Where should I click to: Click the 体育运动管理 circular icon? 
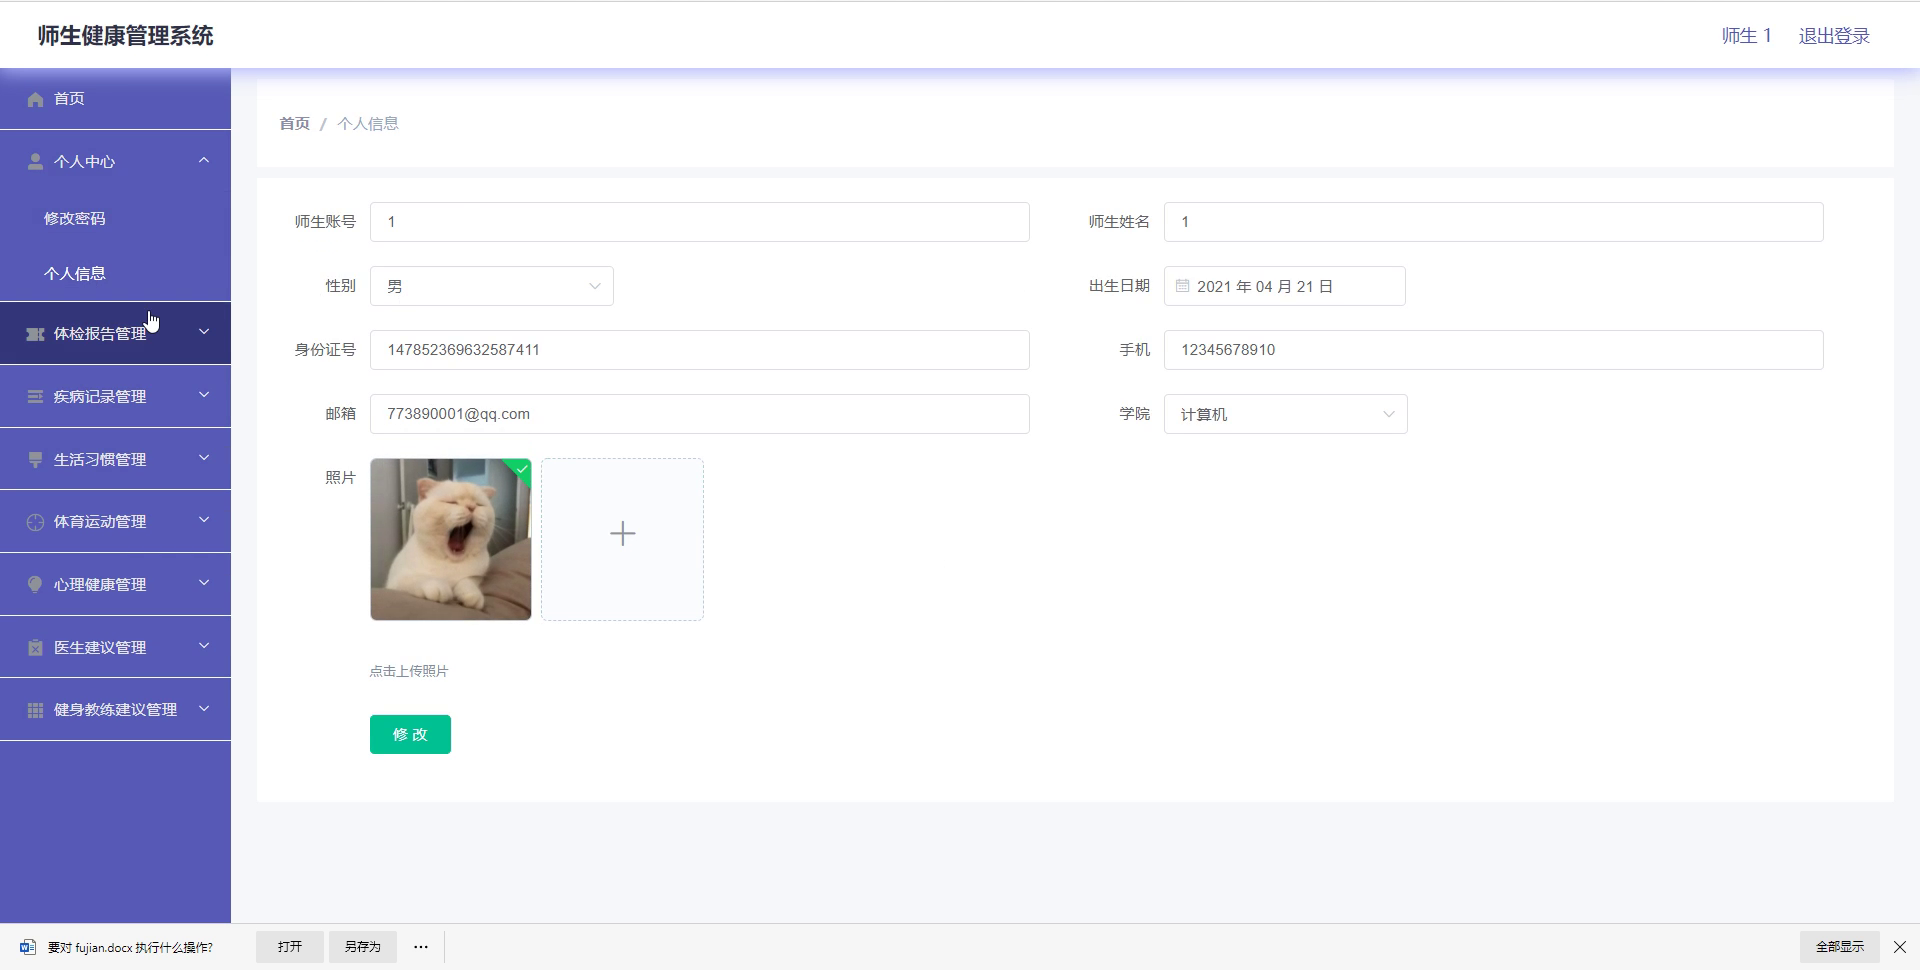pyautogui.click(x=36, y=522)
